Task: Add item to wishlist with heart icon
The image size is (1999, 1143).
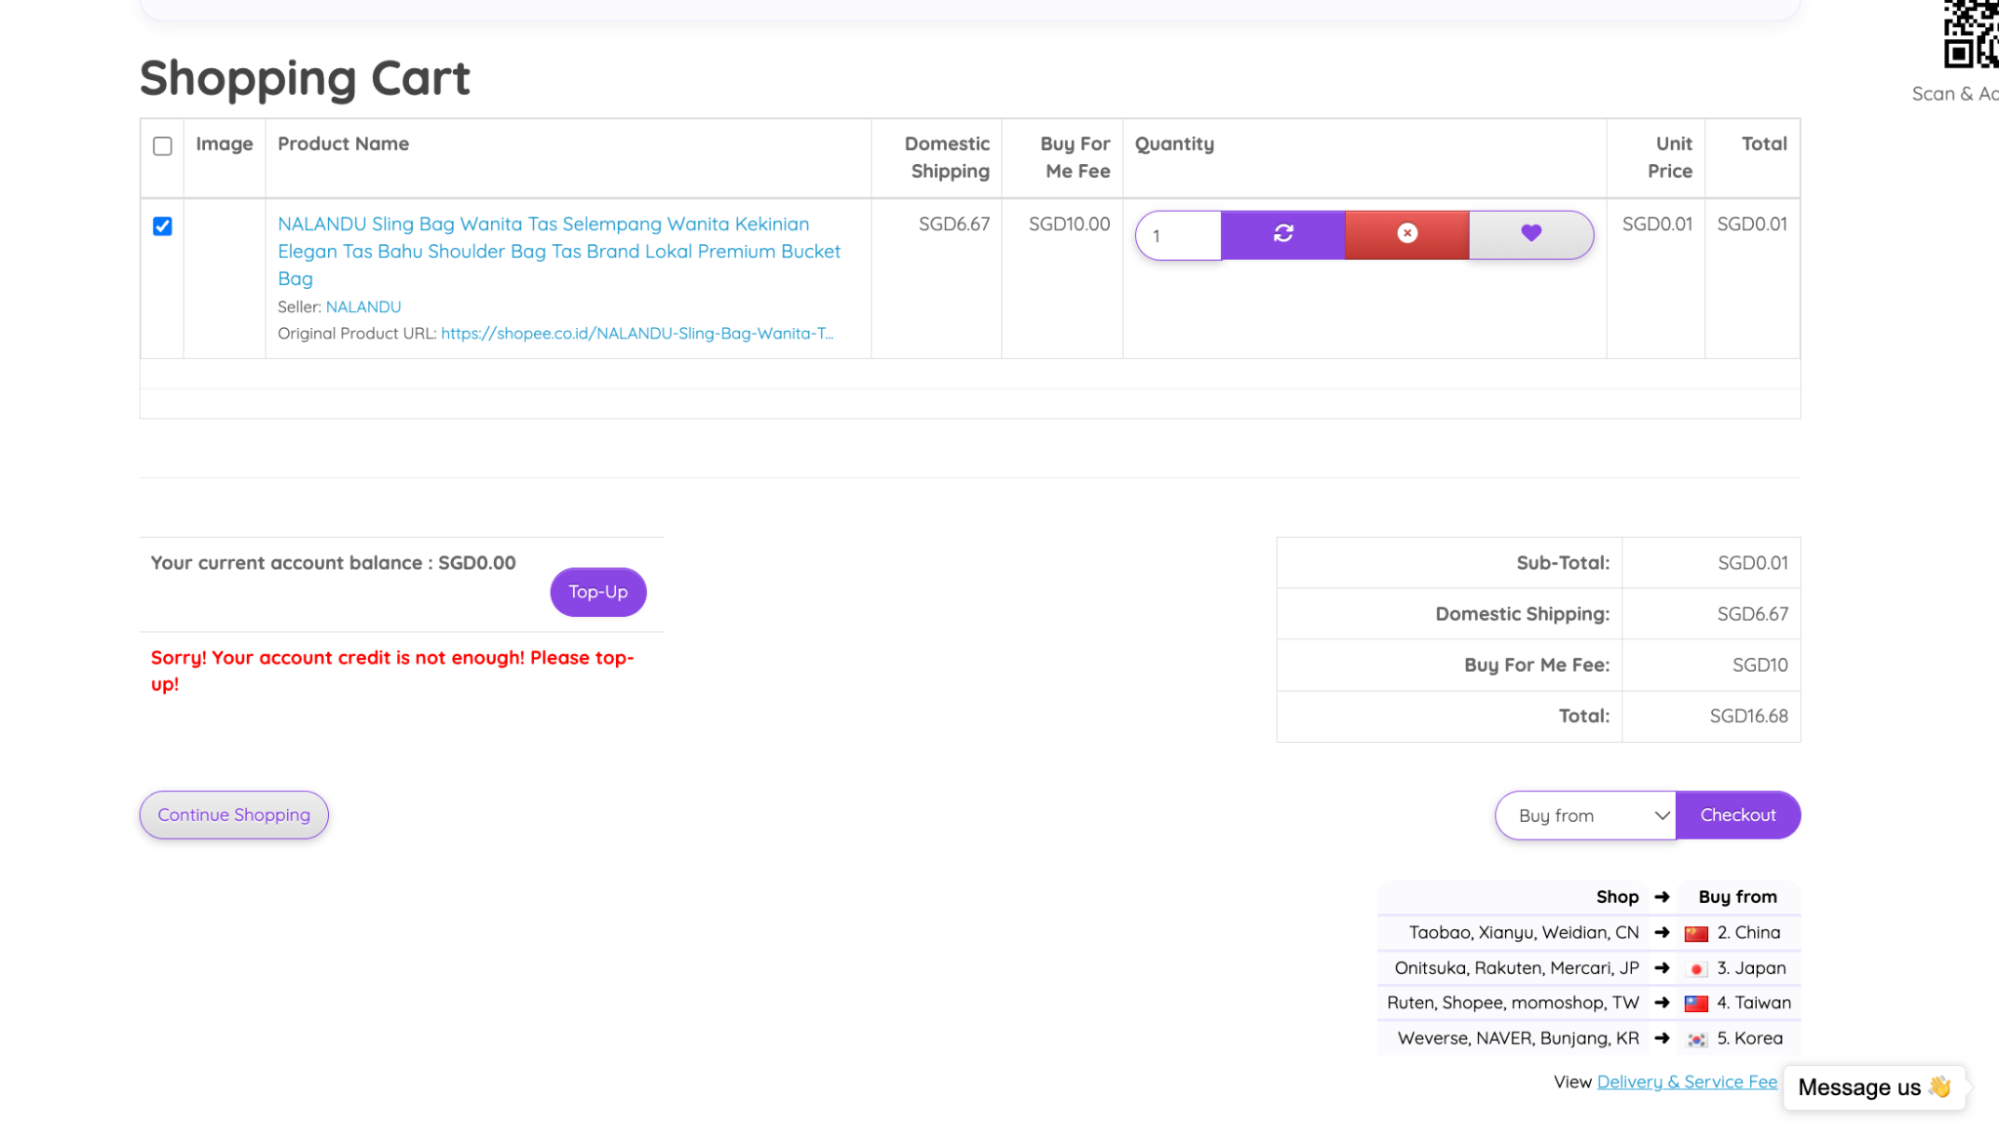Action: point(1531,234)
